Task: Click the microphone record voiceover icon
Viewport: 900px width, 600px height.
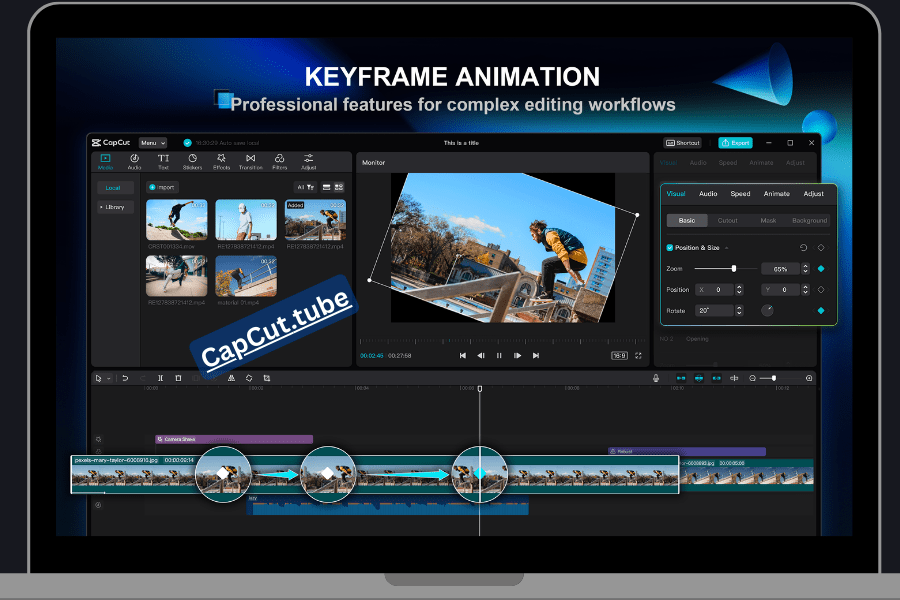Action: click(x=656, y=378)
